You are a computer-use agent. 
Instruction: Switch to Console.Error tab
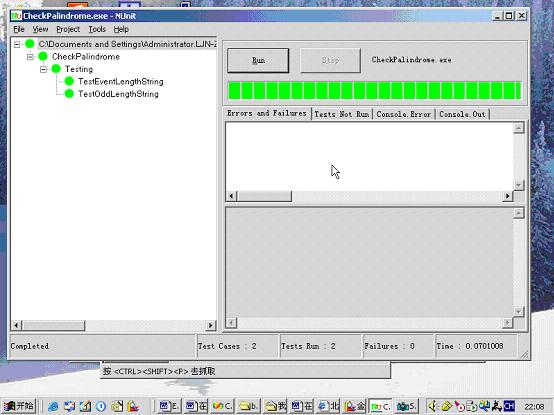[403, 114]
